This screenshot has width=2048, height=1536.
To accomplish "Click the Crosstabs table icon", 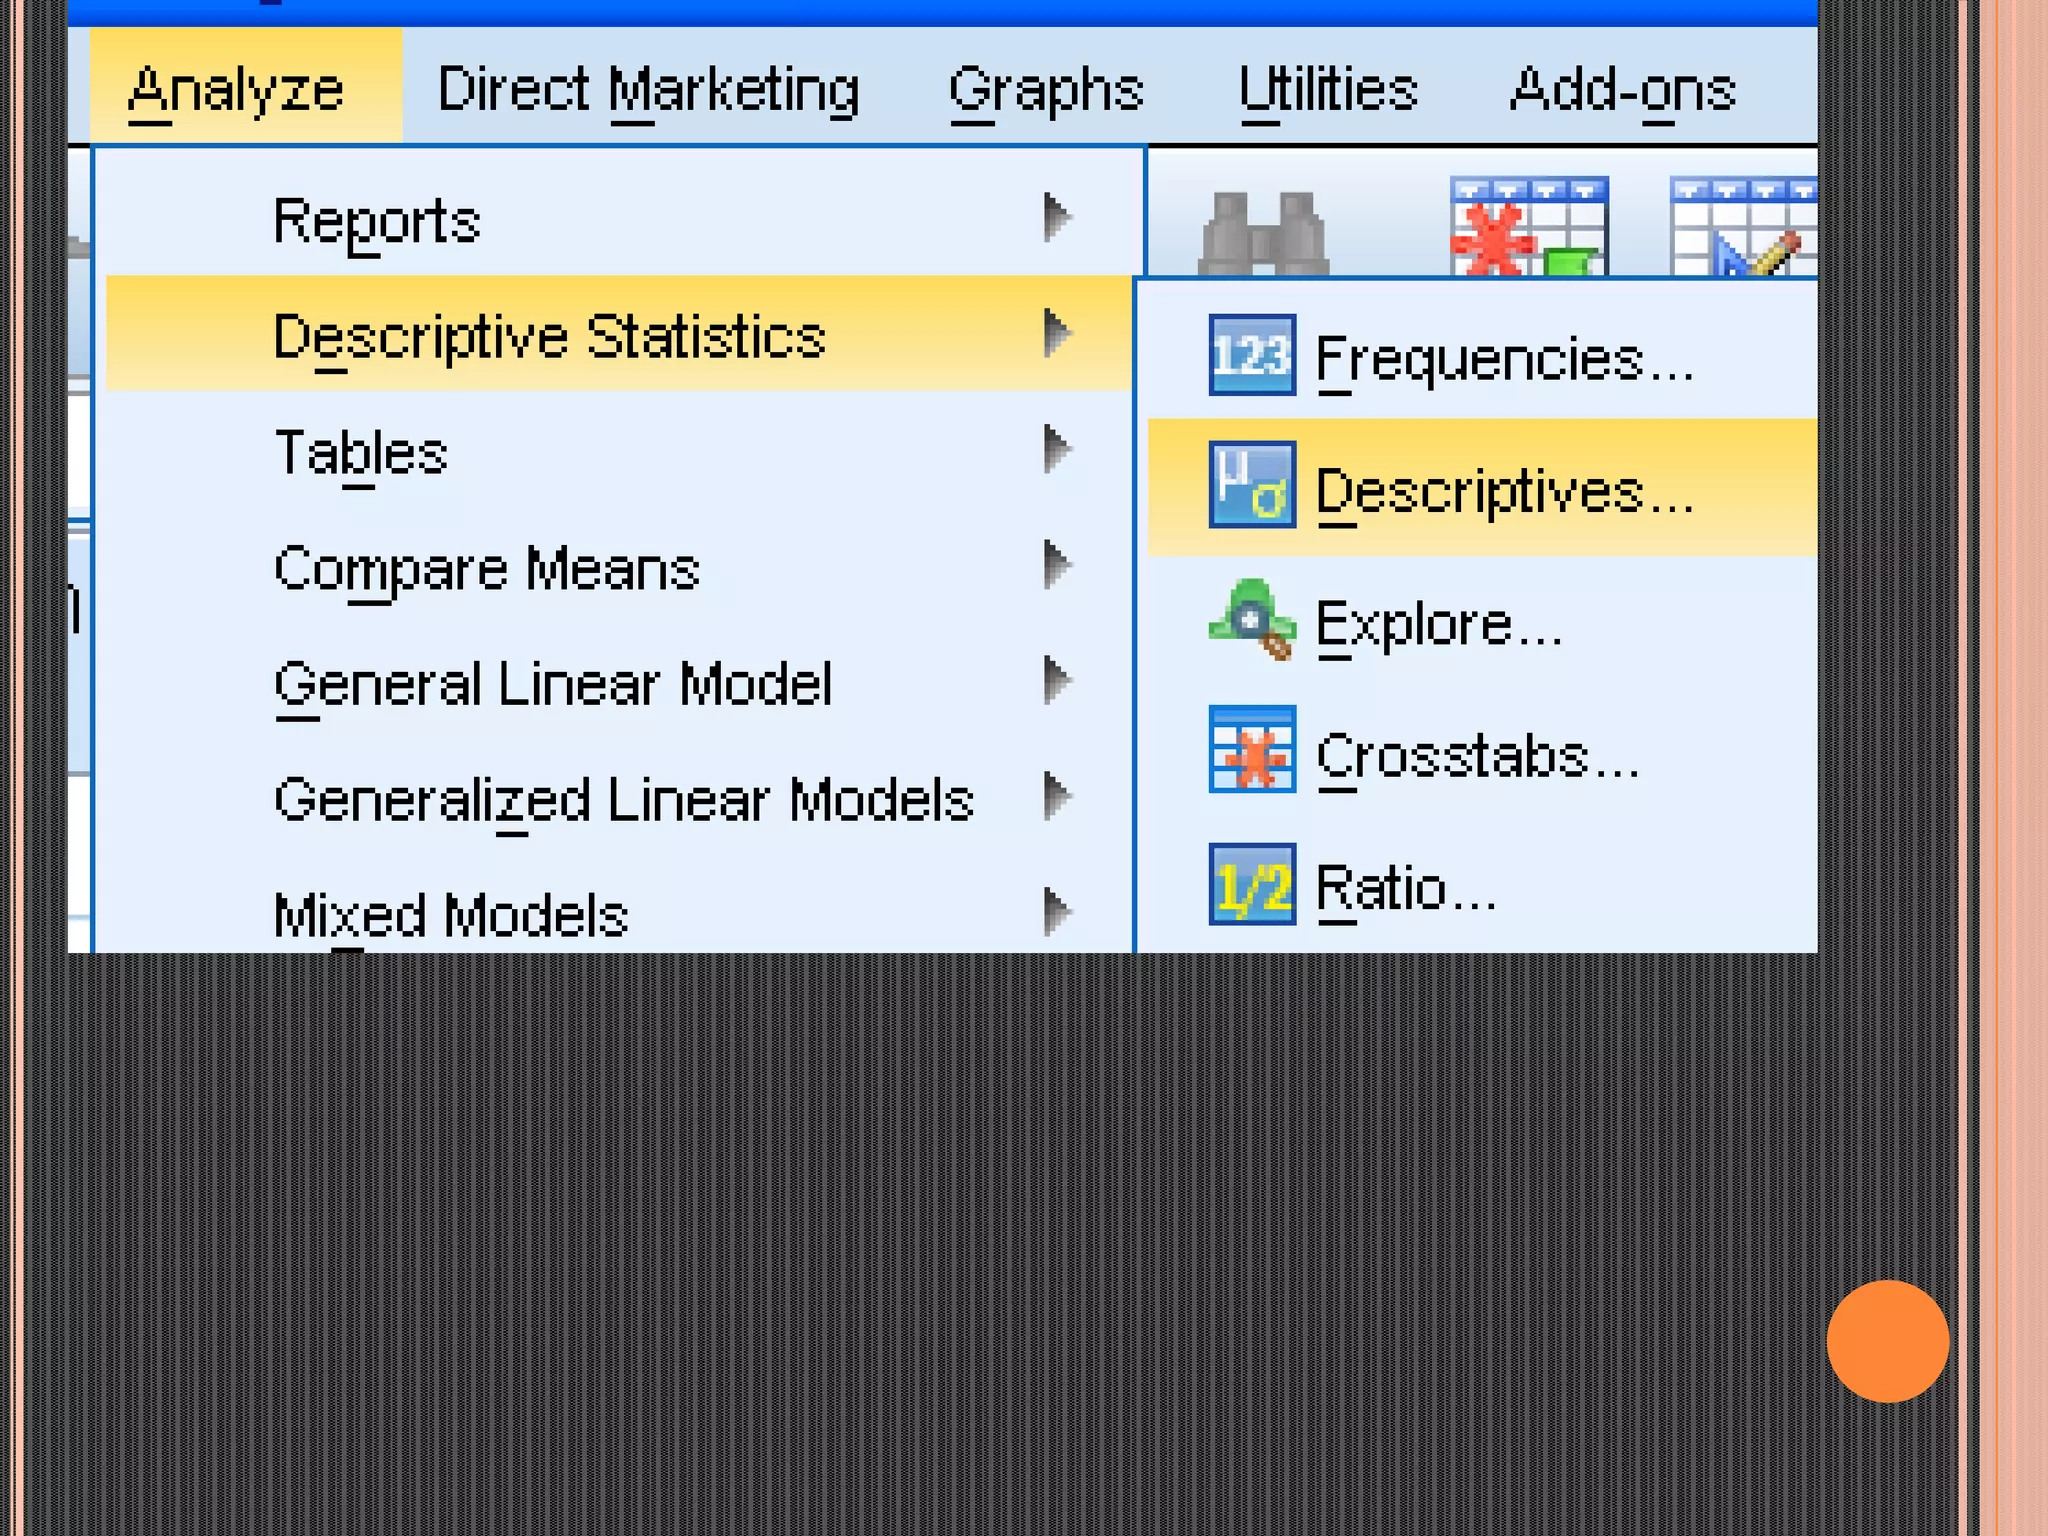I will [1251, 749].
